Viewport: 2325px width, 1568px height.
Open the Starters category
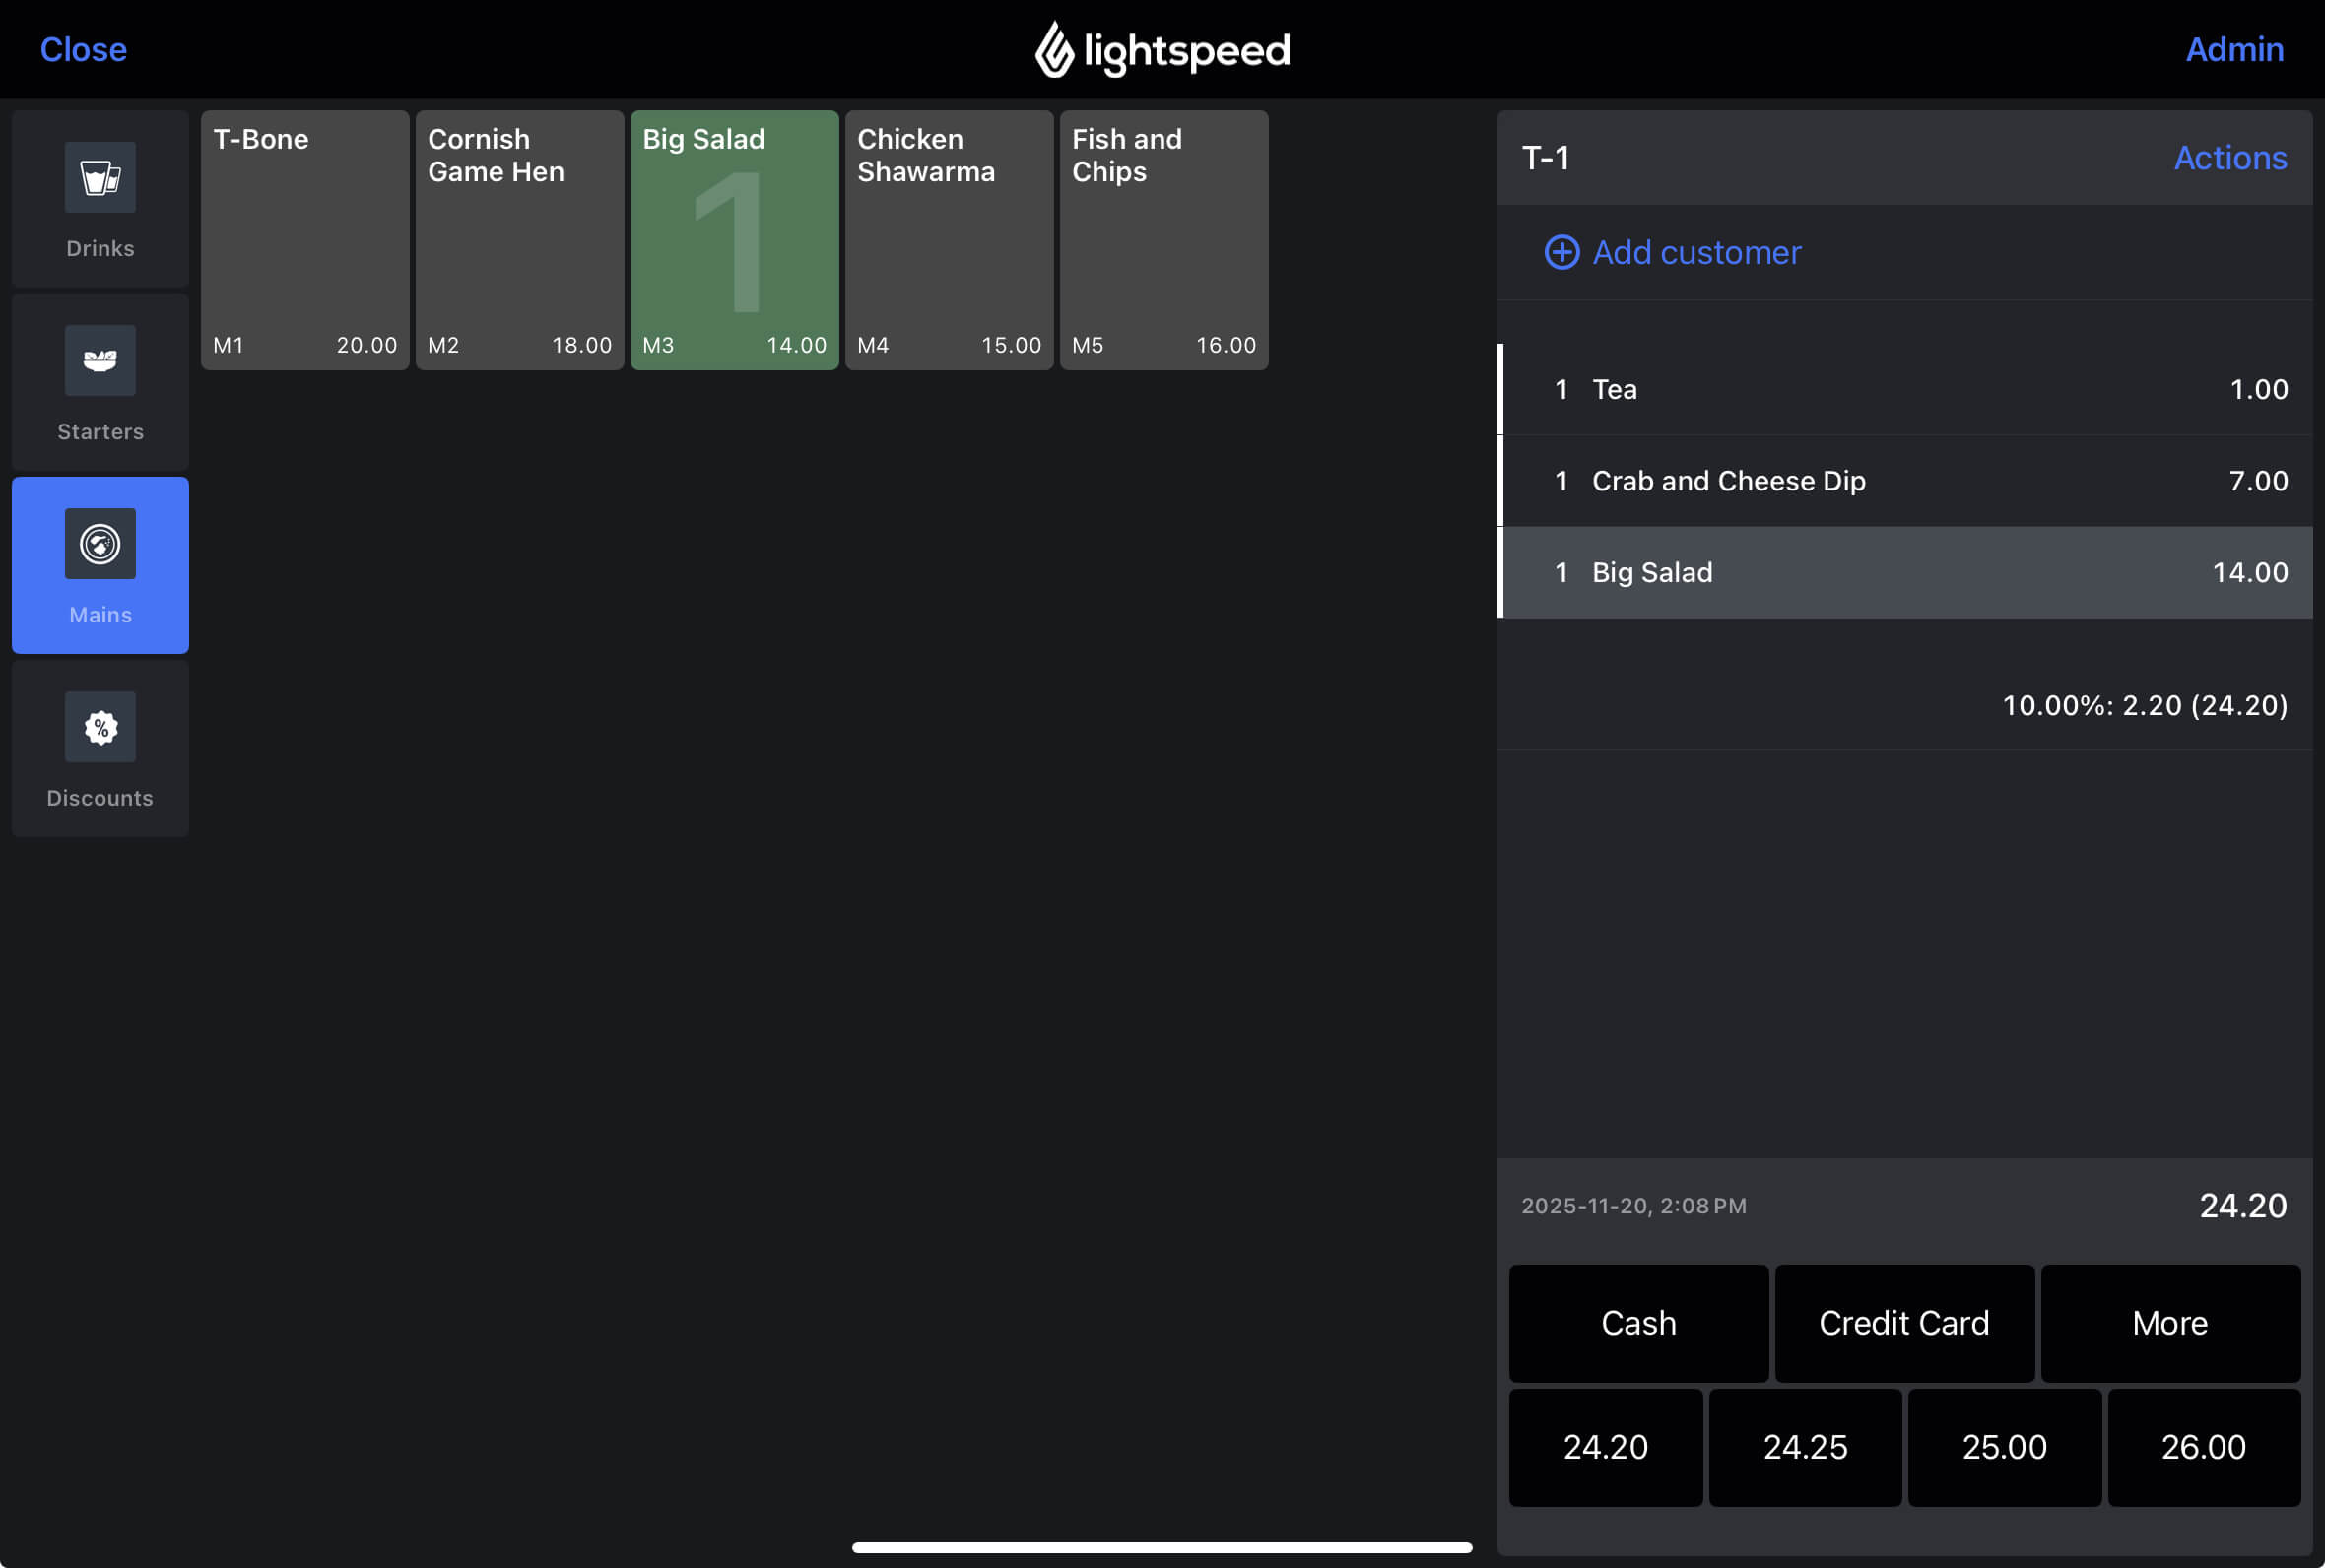pyautogui.click(x=99, y=383)
